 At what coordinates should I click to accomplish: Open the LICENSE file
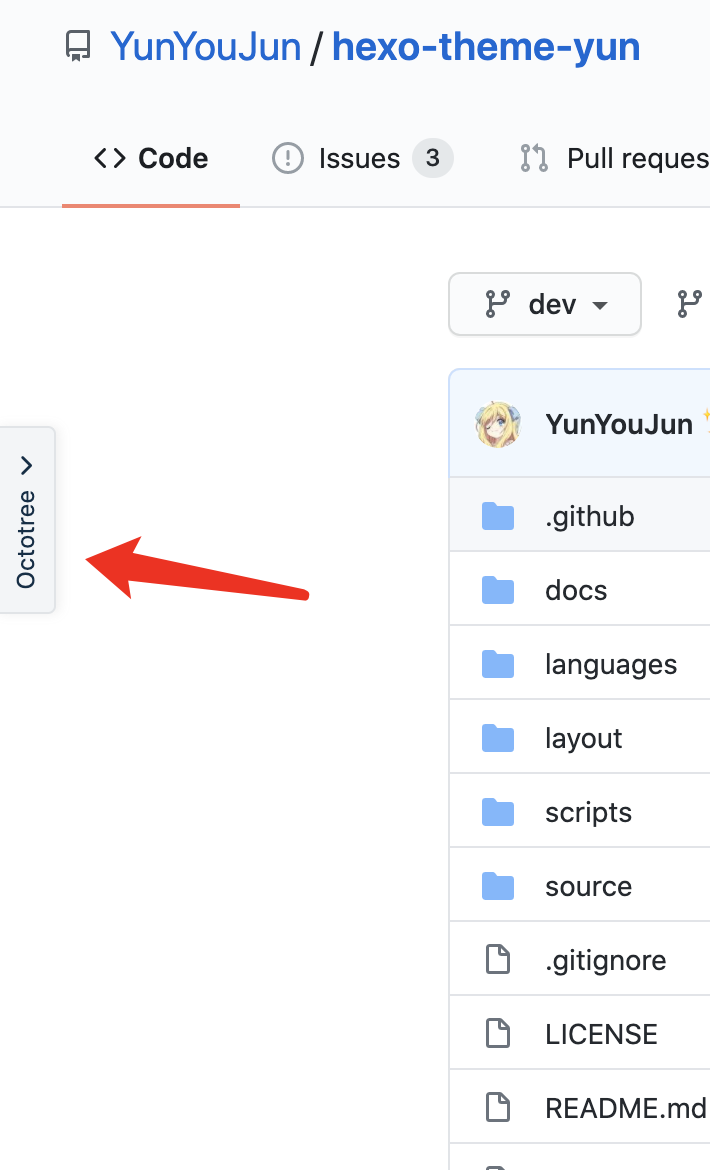click(x=601, y=1033)
